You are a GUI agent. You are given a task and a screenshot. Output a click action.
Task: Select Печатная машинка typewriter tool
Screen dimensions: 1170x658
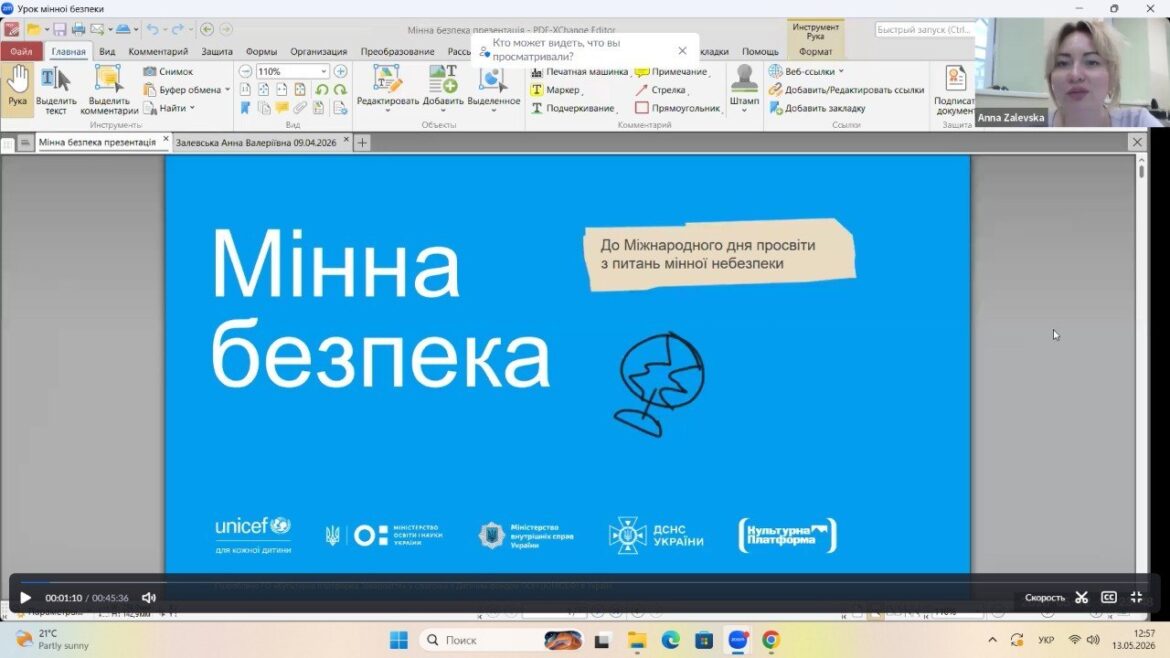click(580, 72)
